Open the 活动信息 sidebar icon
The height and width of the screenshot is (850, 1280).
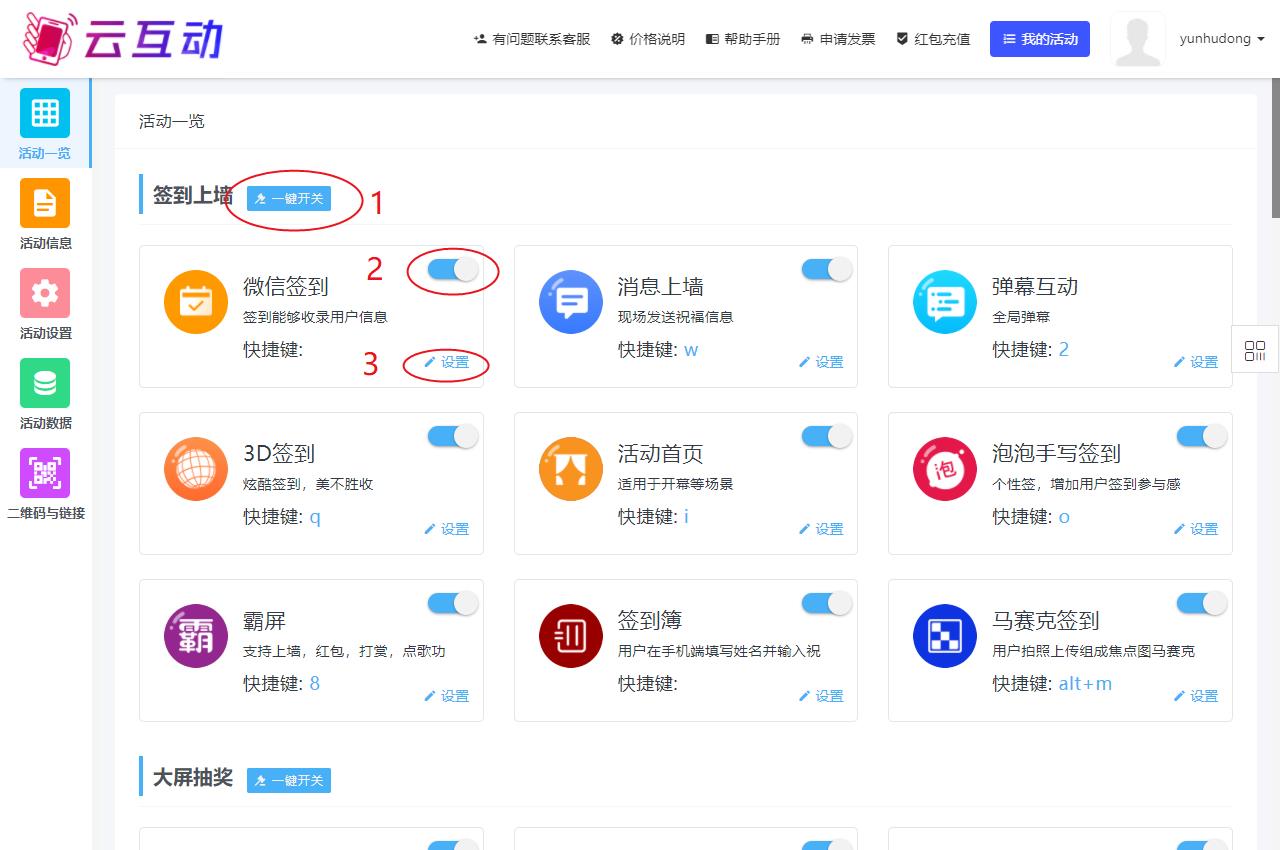(x=45, y=203)
